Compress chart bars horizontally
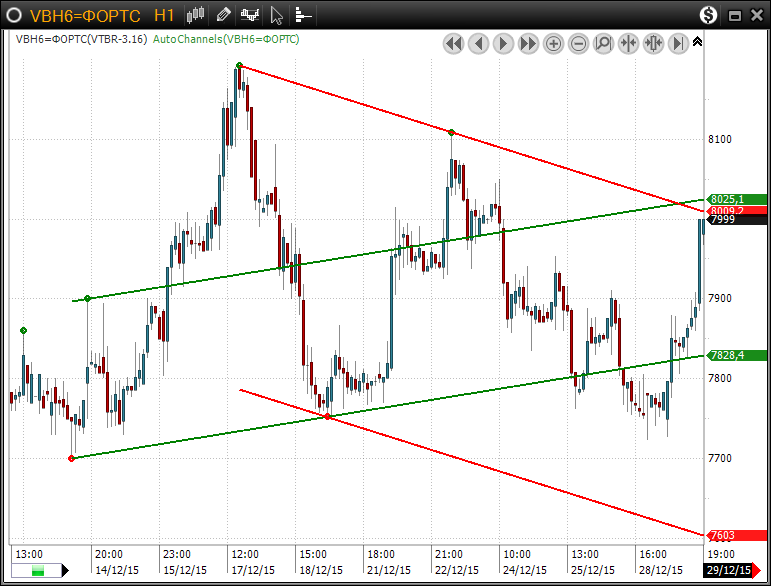The image size is (771, 586). [629, 43]
